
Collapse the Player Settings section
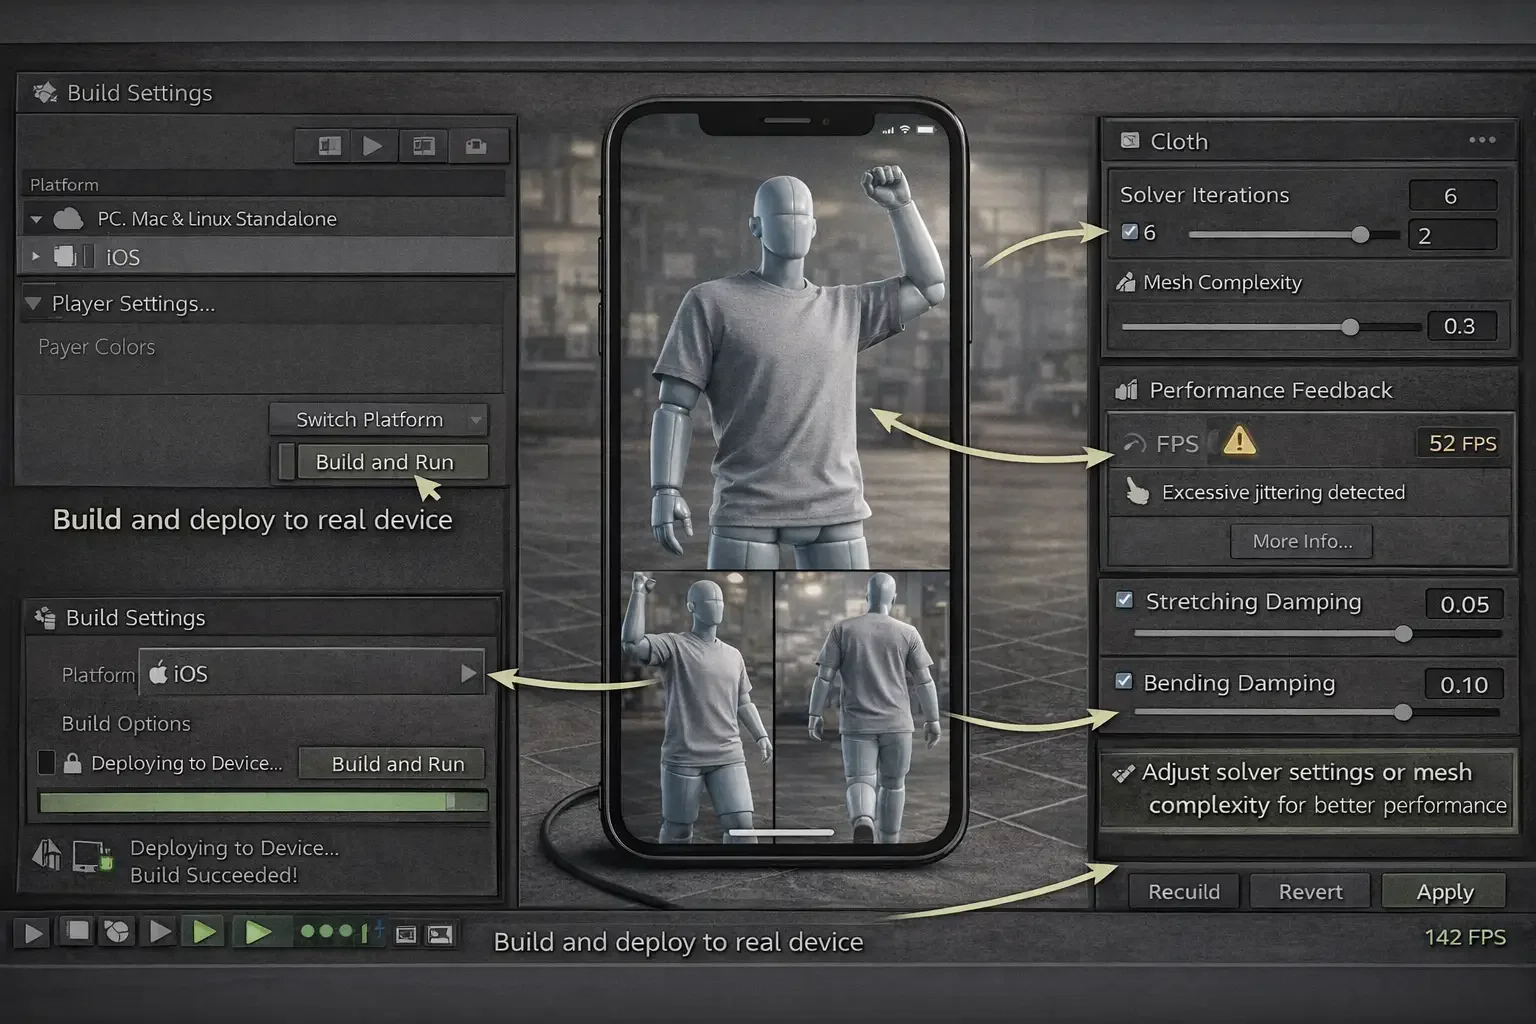coord(36,303)
